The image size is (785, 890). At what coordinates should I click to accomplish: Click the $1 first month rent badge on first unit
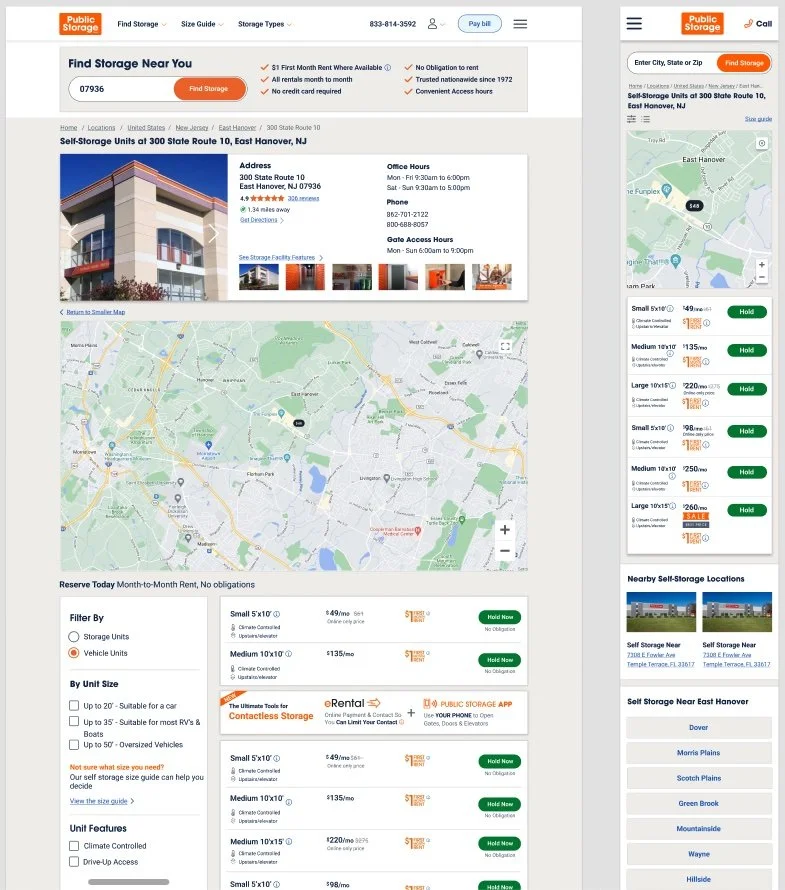coord(415,616)
